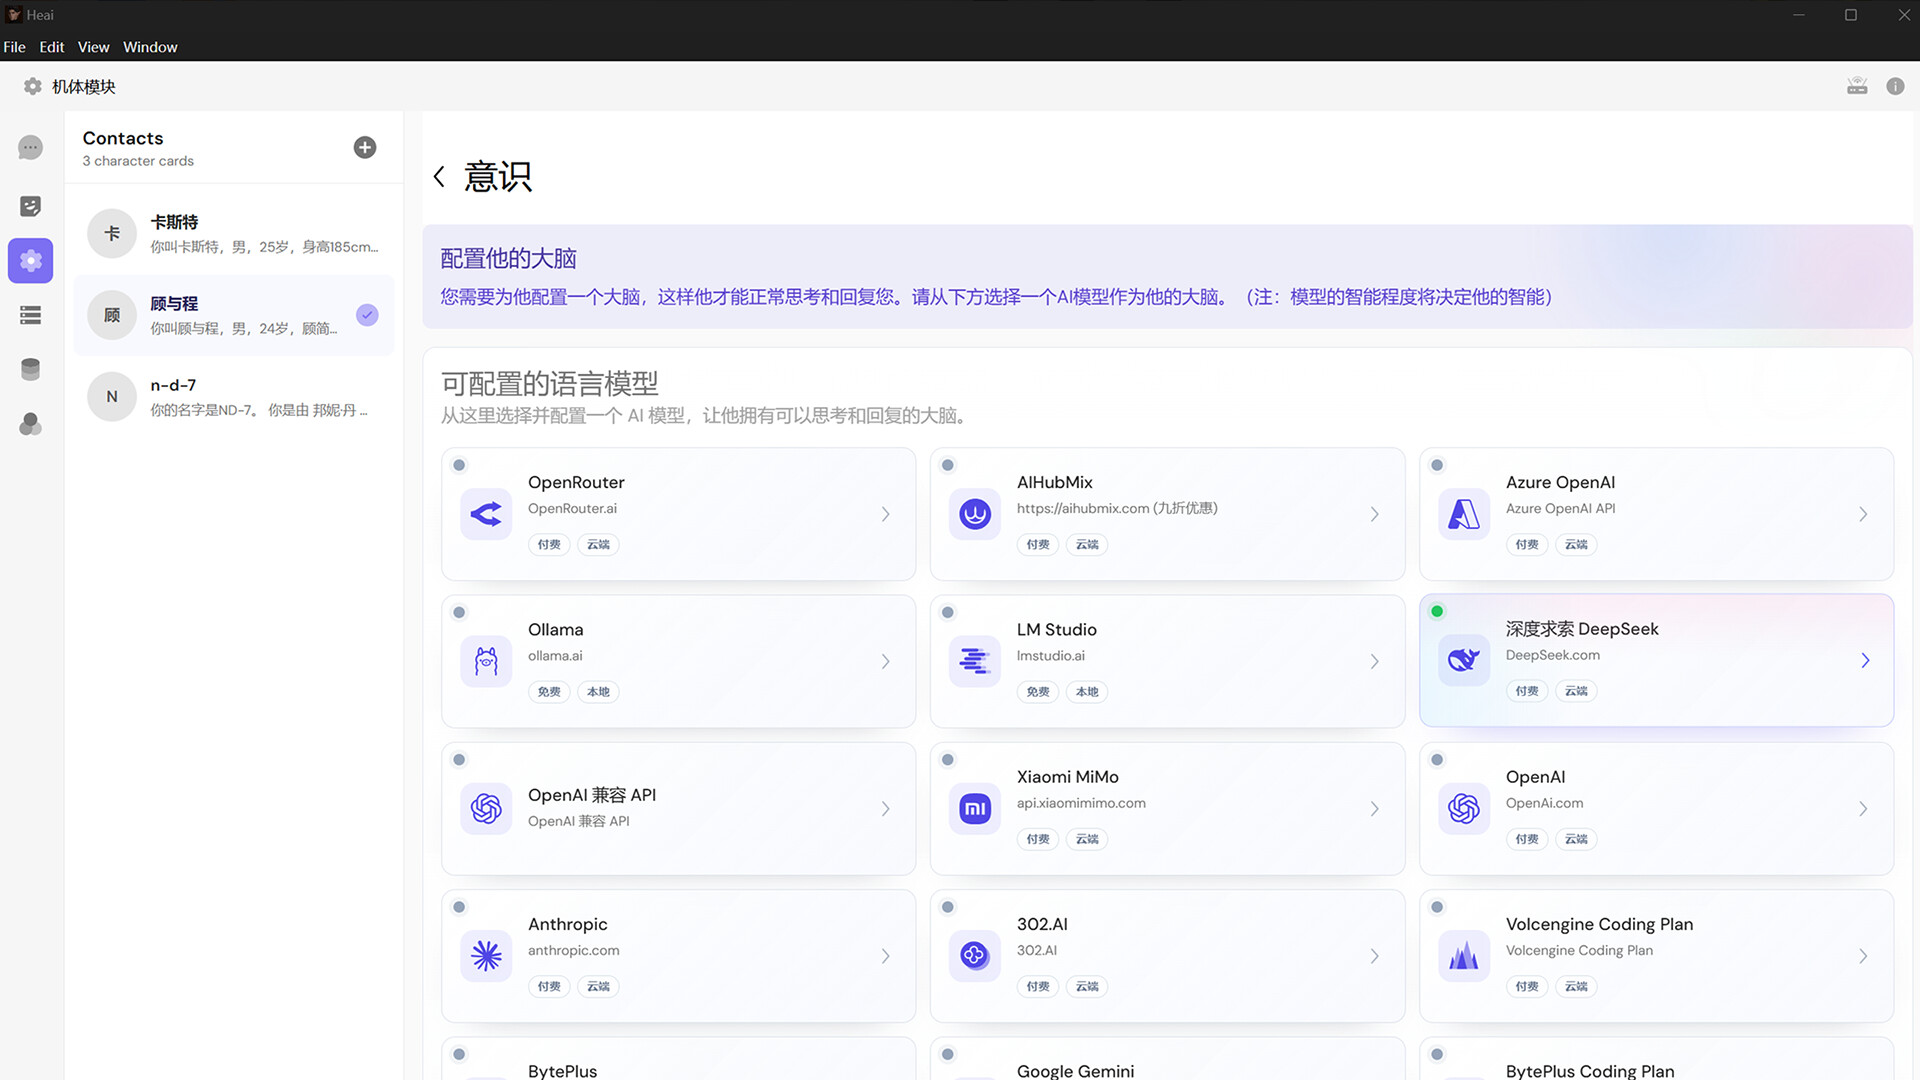Expand the LM Studio card chevron

[1375, 661]
